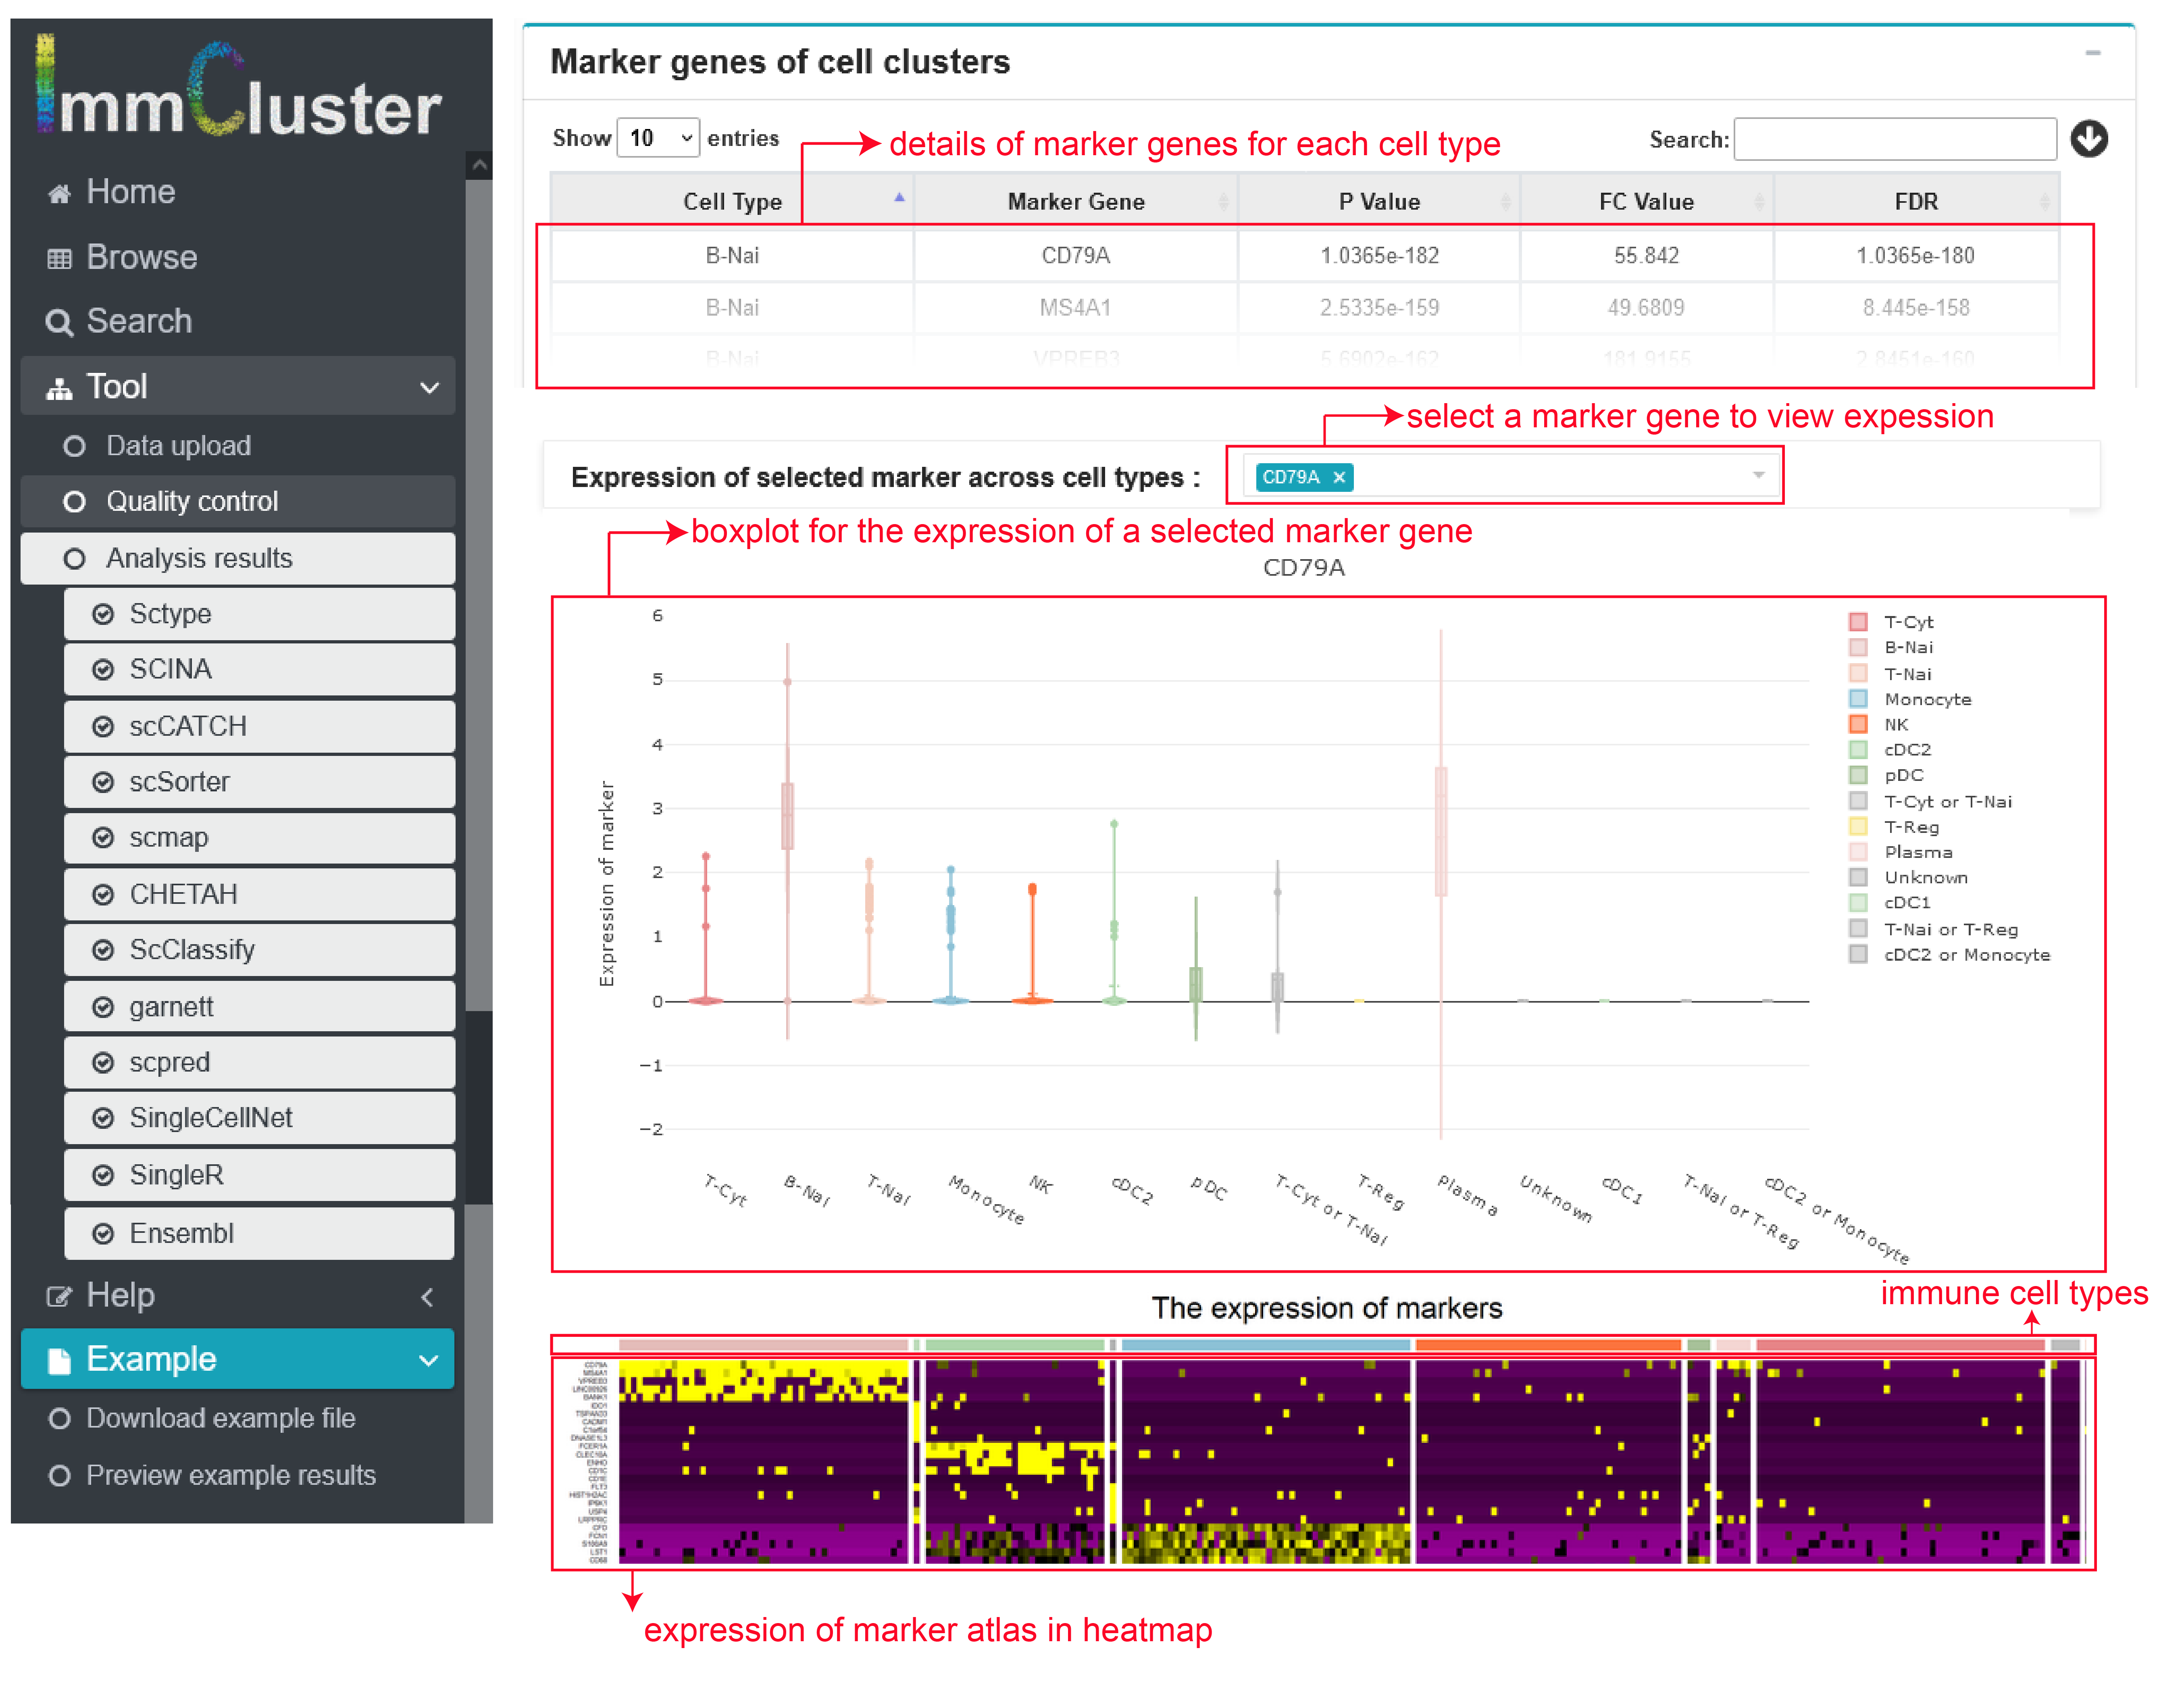
Task: Open the Show entries count dropdown
Action: click(x=658, y=138)
